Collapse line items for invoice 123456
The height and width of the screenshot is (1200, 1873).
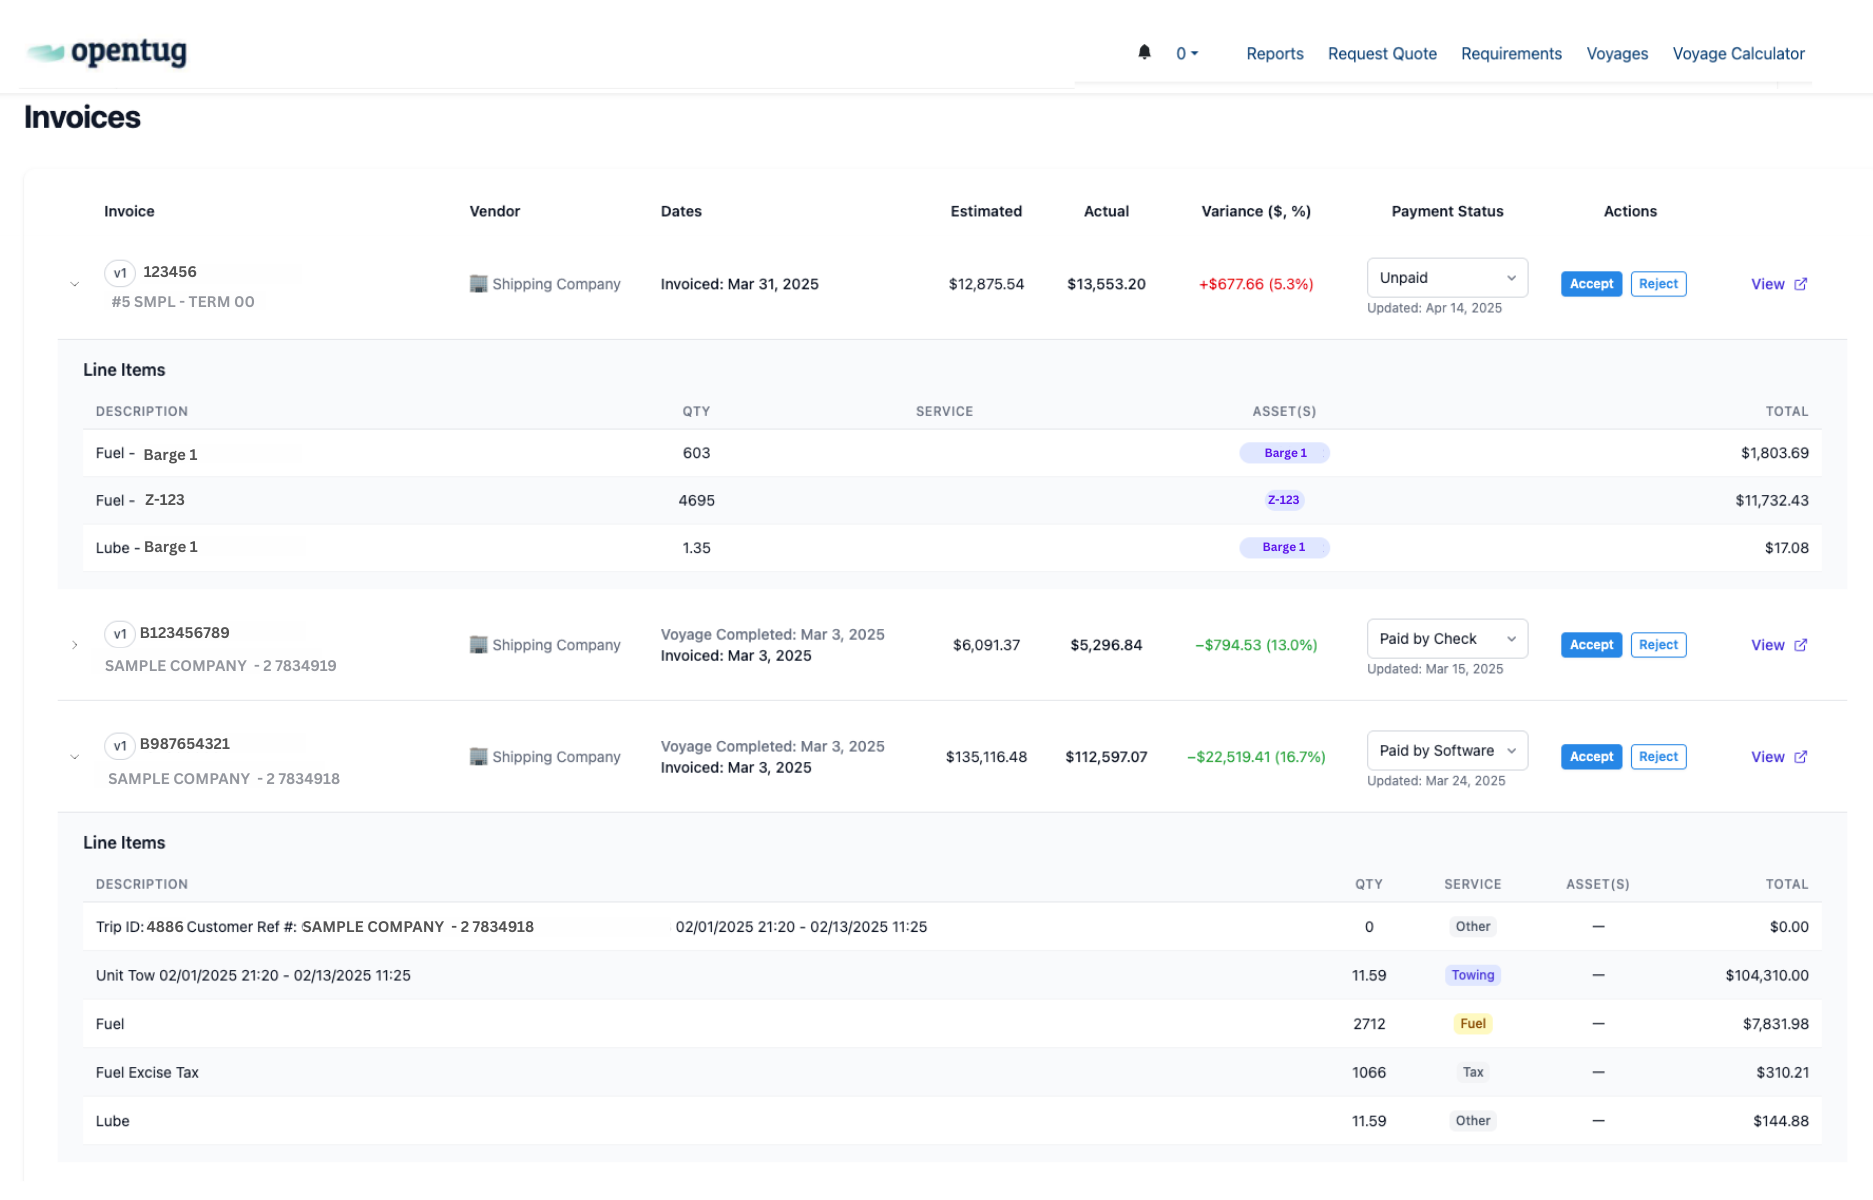pos(74,283)
